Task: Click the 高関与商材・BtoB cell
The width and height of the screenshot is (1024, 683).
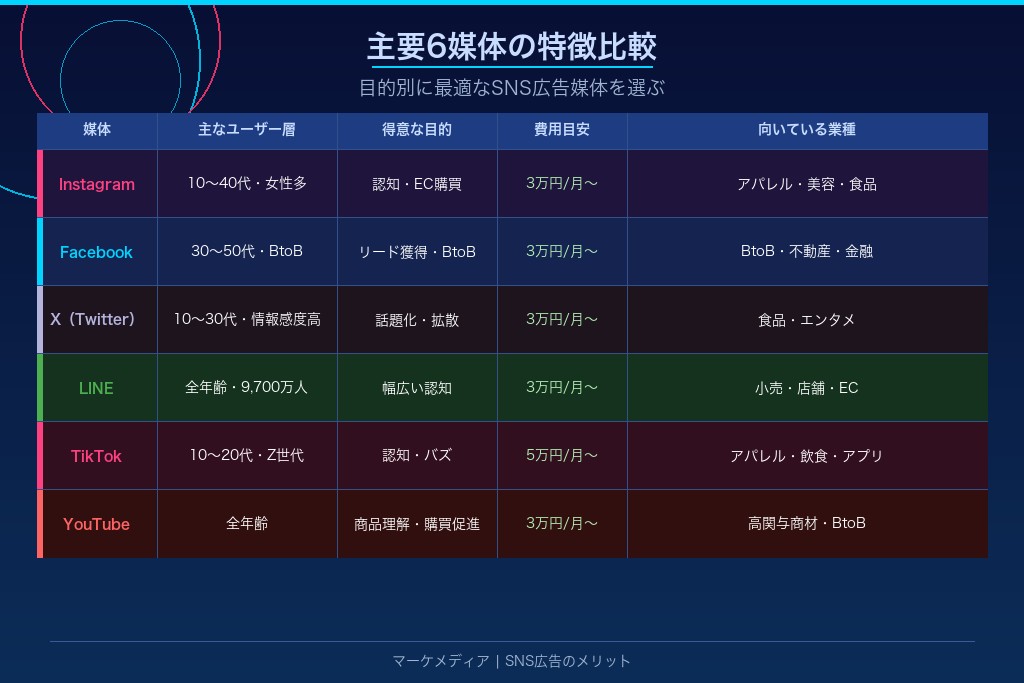Action: point(807,523)
